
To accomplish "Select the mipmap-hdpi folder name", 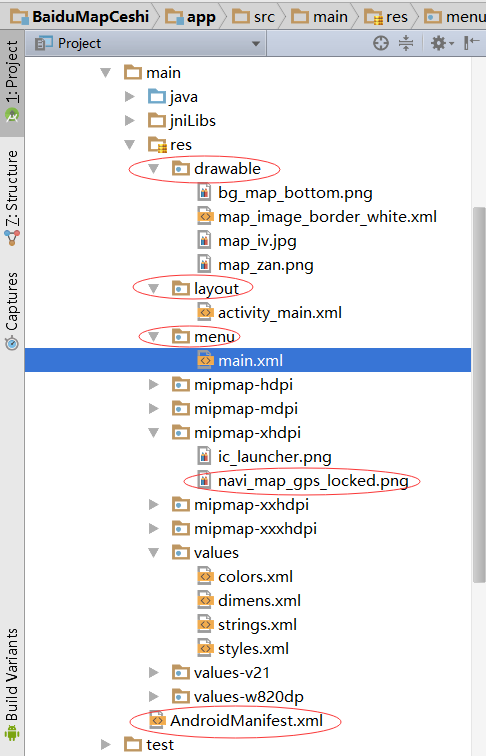I will click(x=243, y=385).
